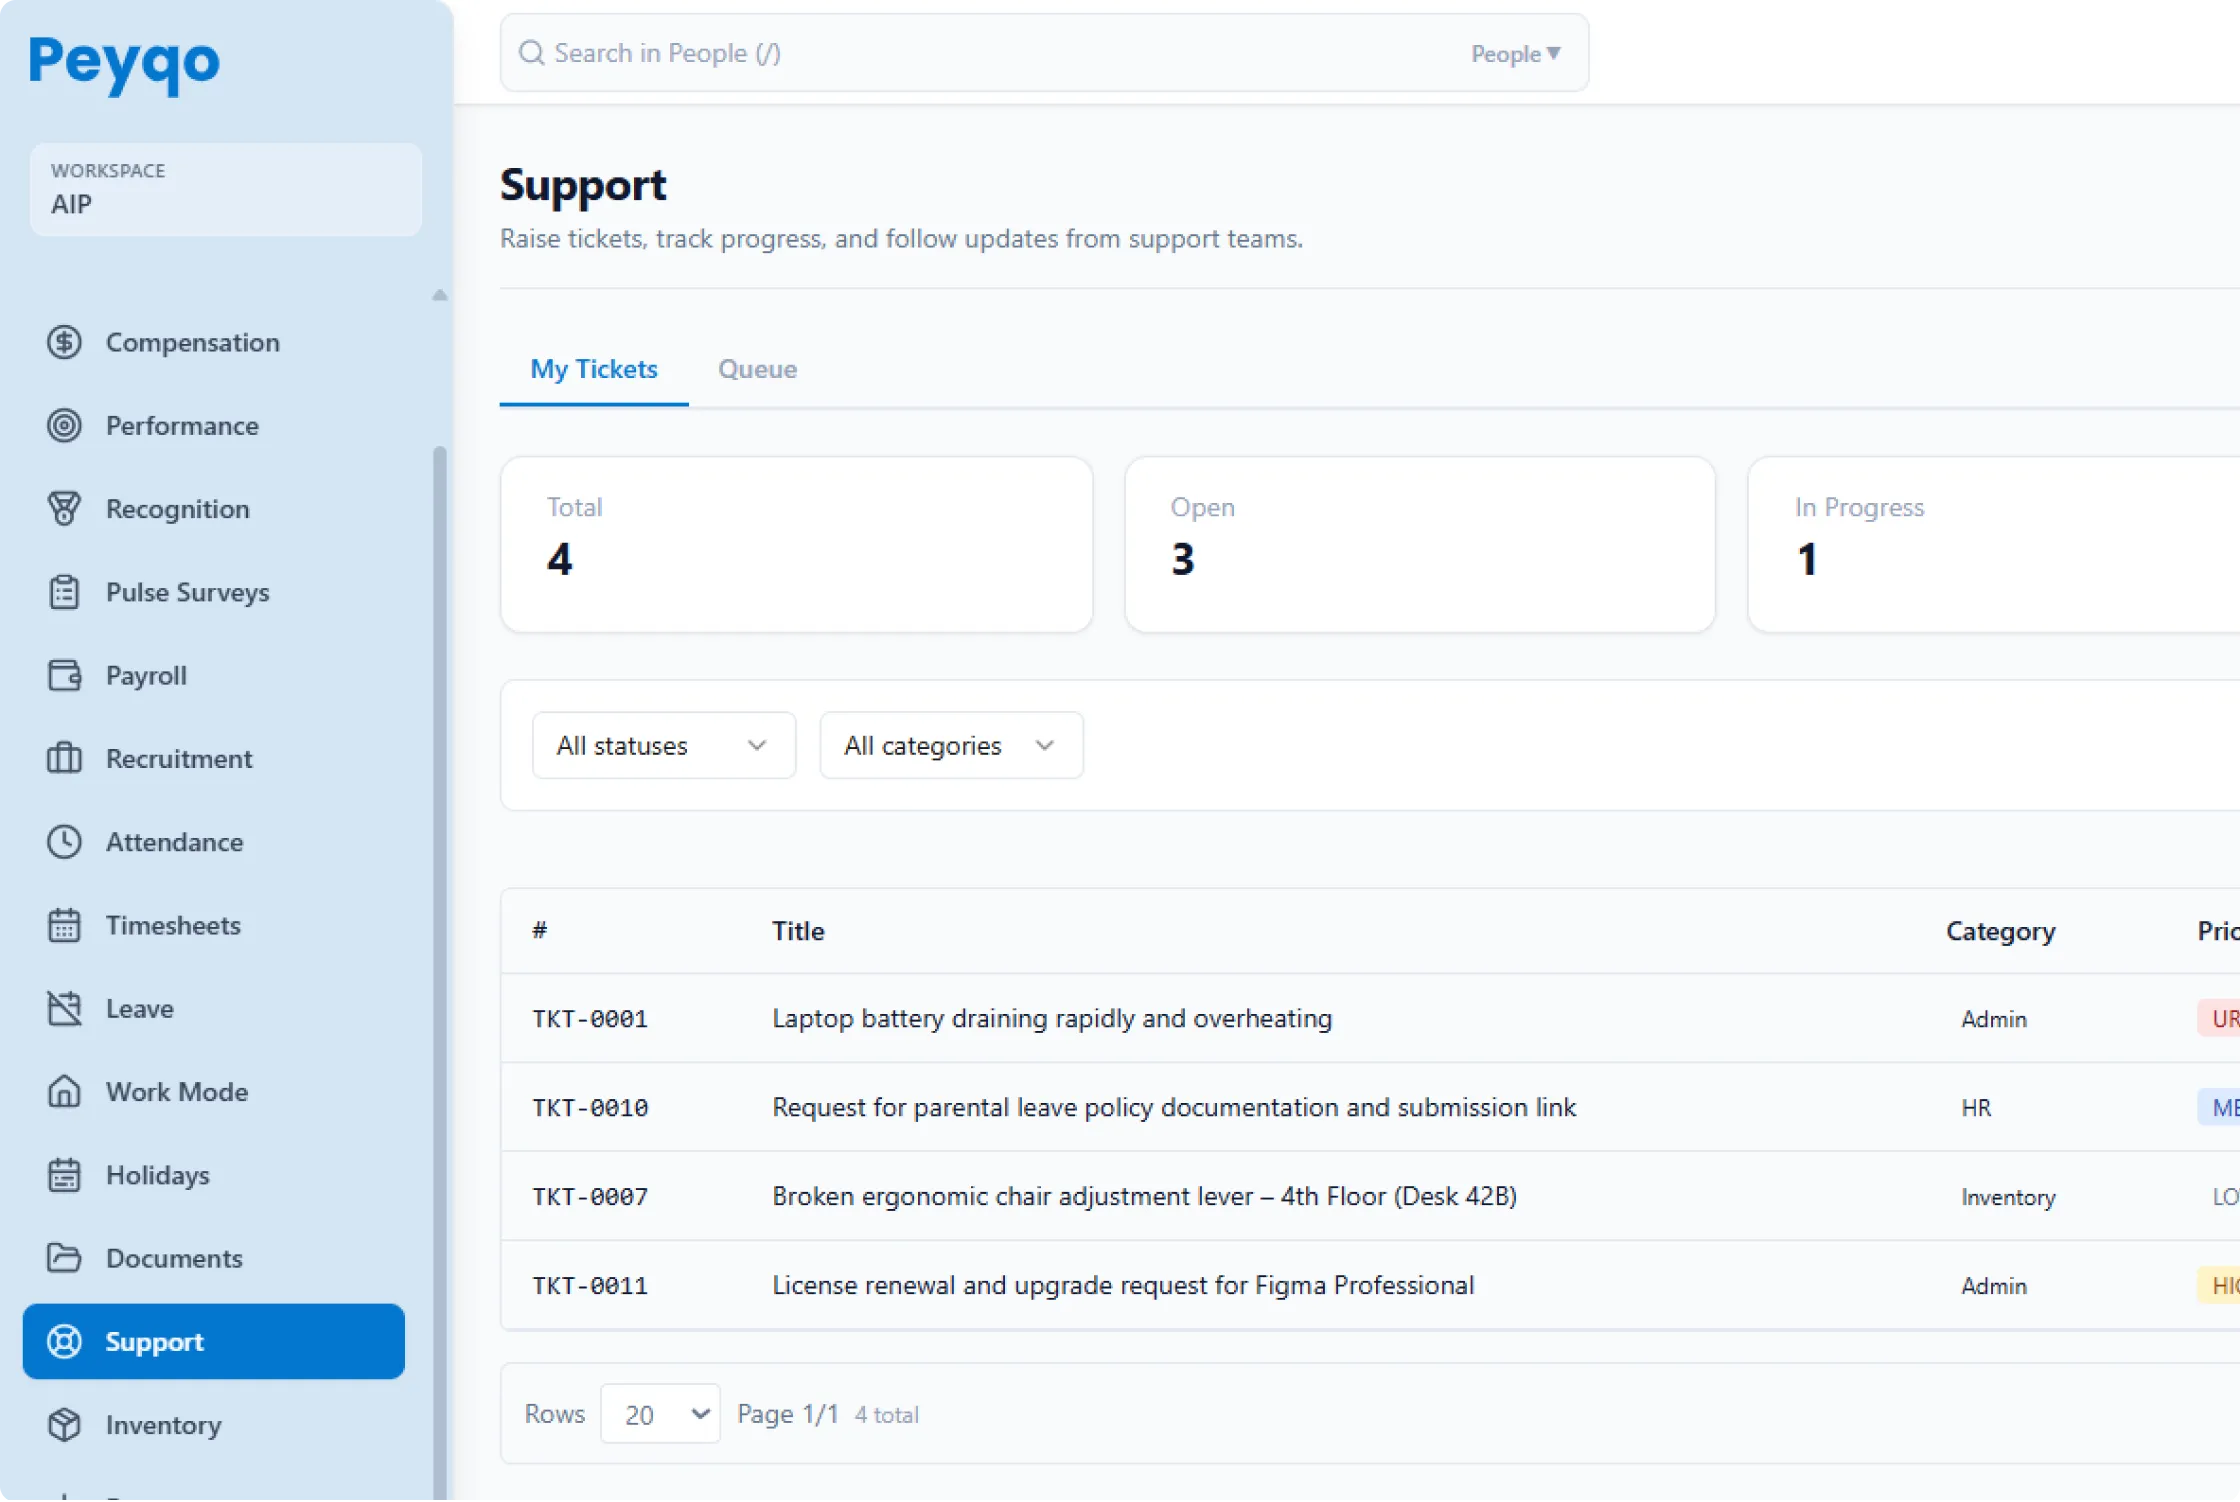The height and width of the screenshot is (1502, 2240).
Task: Select the My Tickets tab
Action: [x=594, y=369]
